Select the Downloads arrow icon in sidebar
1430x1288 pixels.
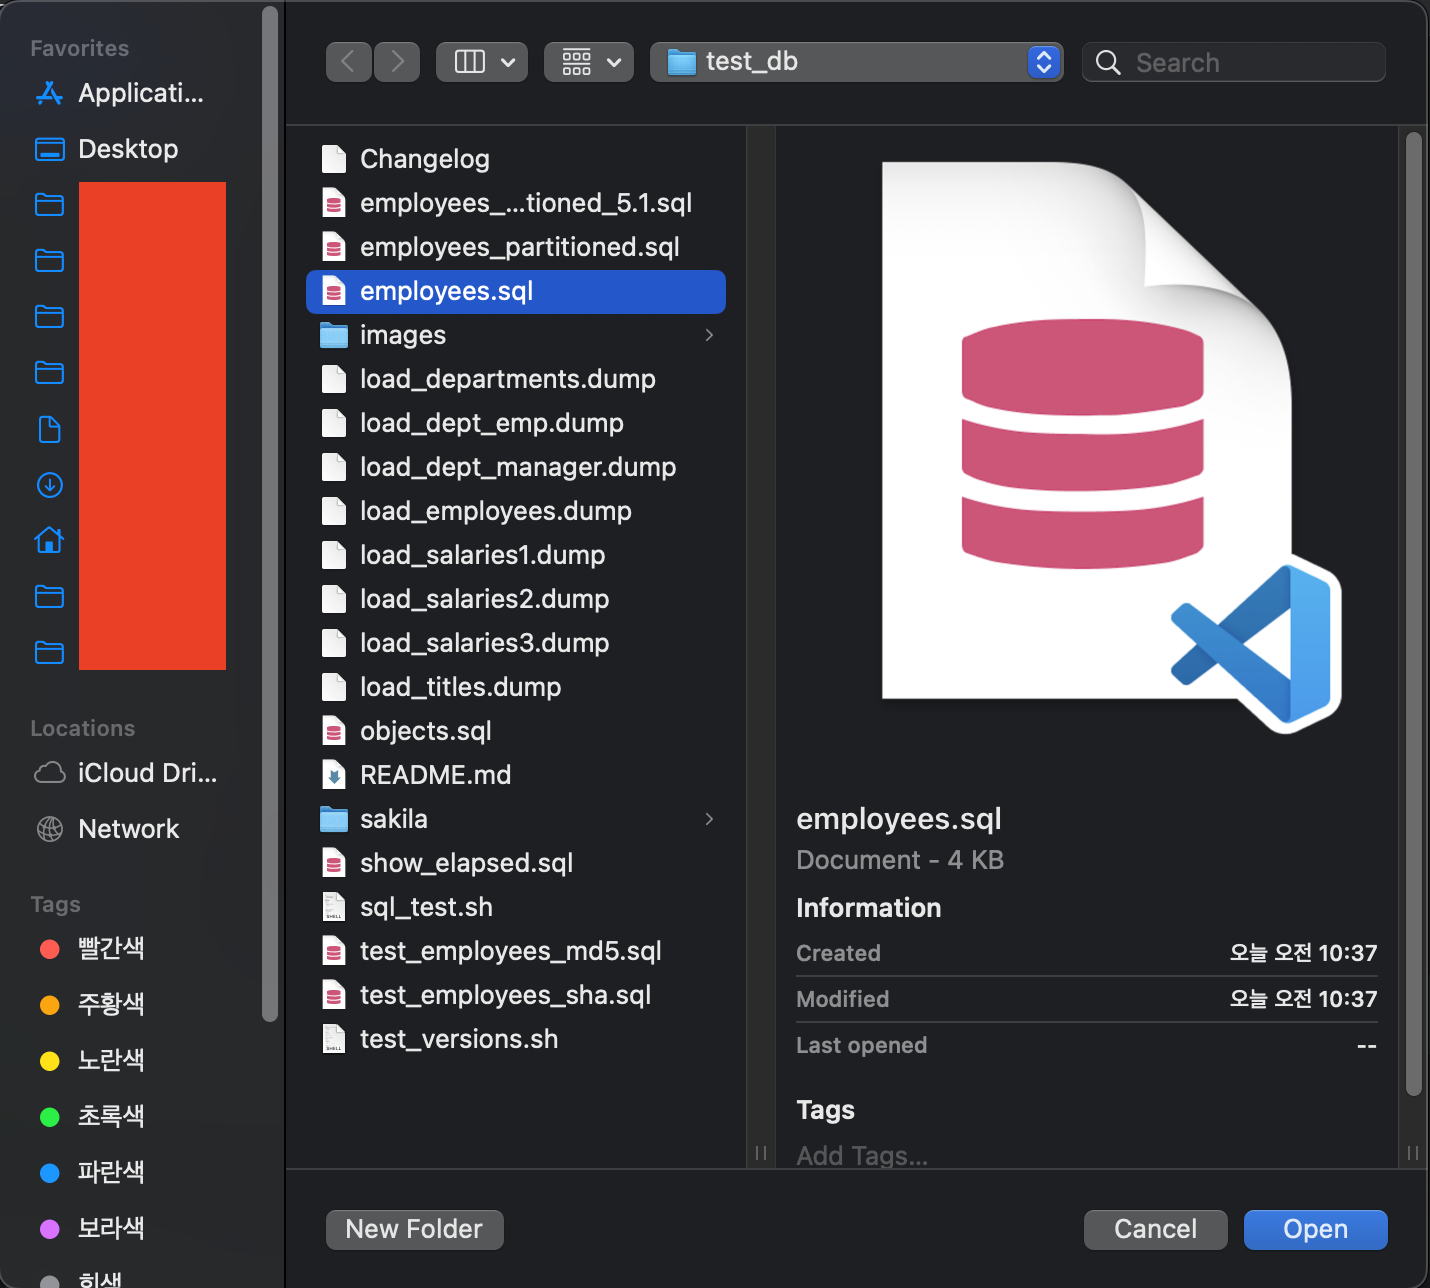pyautogui.click(x=49, y=485)
